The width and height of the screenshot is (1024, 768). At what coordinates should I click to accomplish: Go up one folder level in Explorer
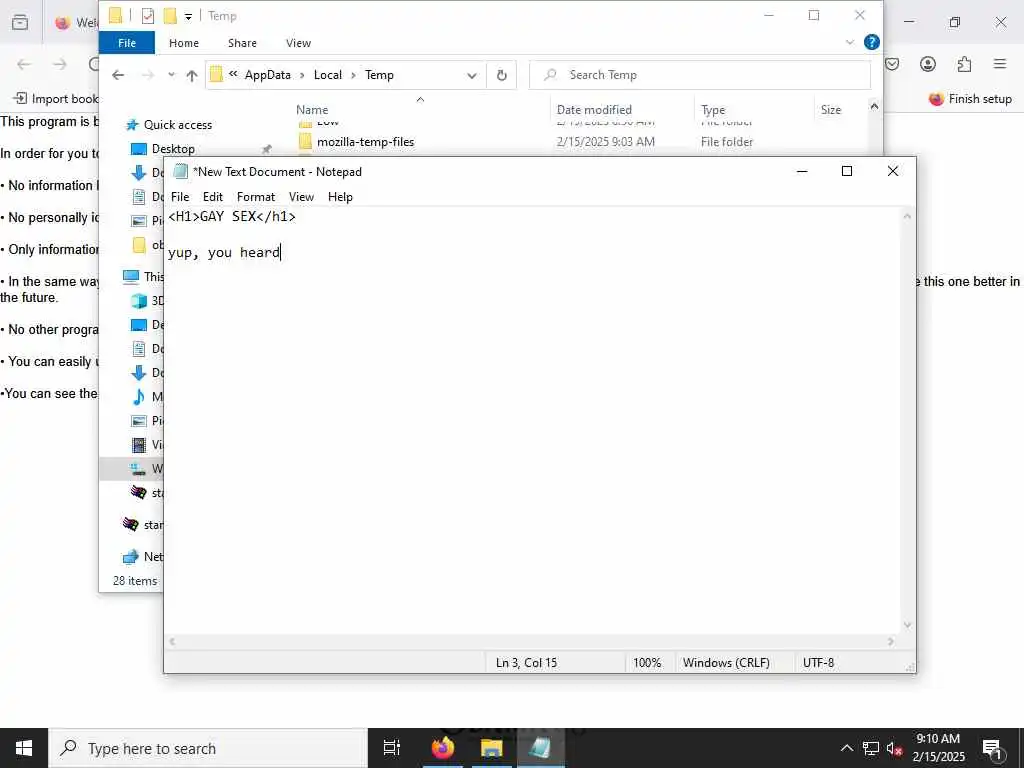pyautogui.click(x=192, y=75)
